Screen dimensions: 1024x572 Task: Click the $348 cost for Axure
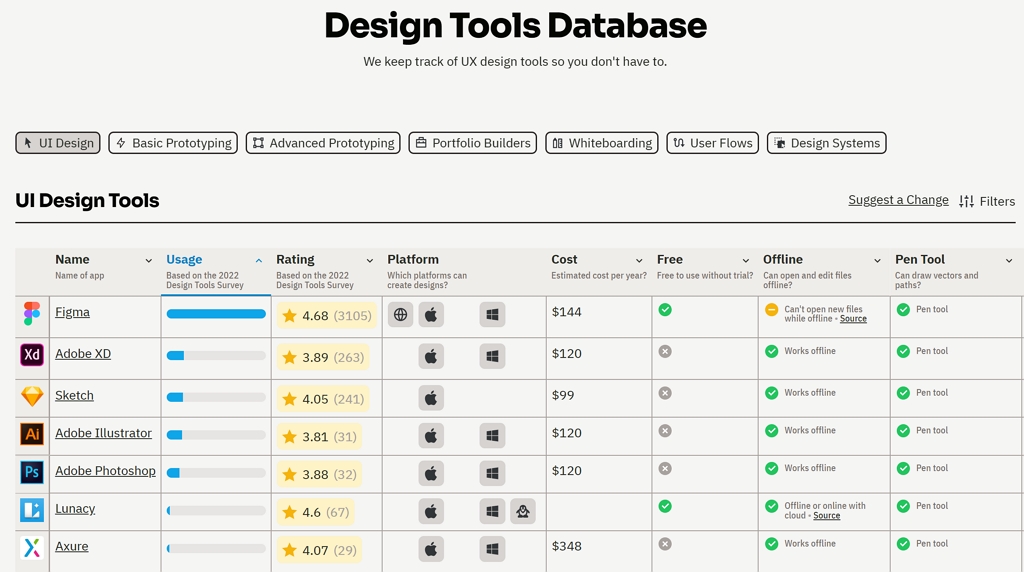(x=566, y=547)
